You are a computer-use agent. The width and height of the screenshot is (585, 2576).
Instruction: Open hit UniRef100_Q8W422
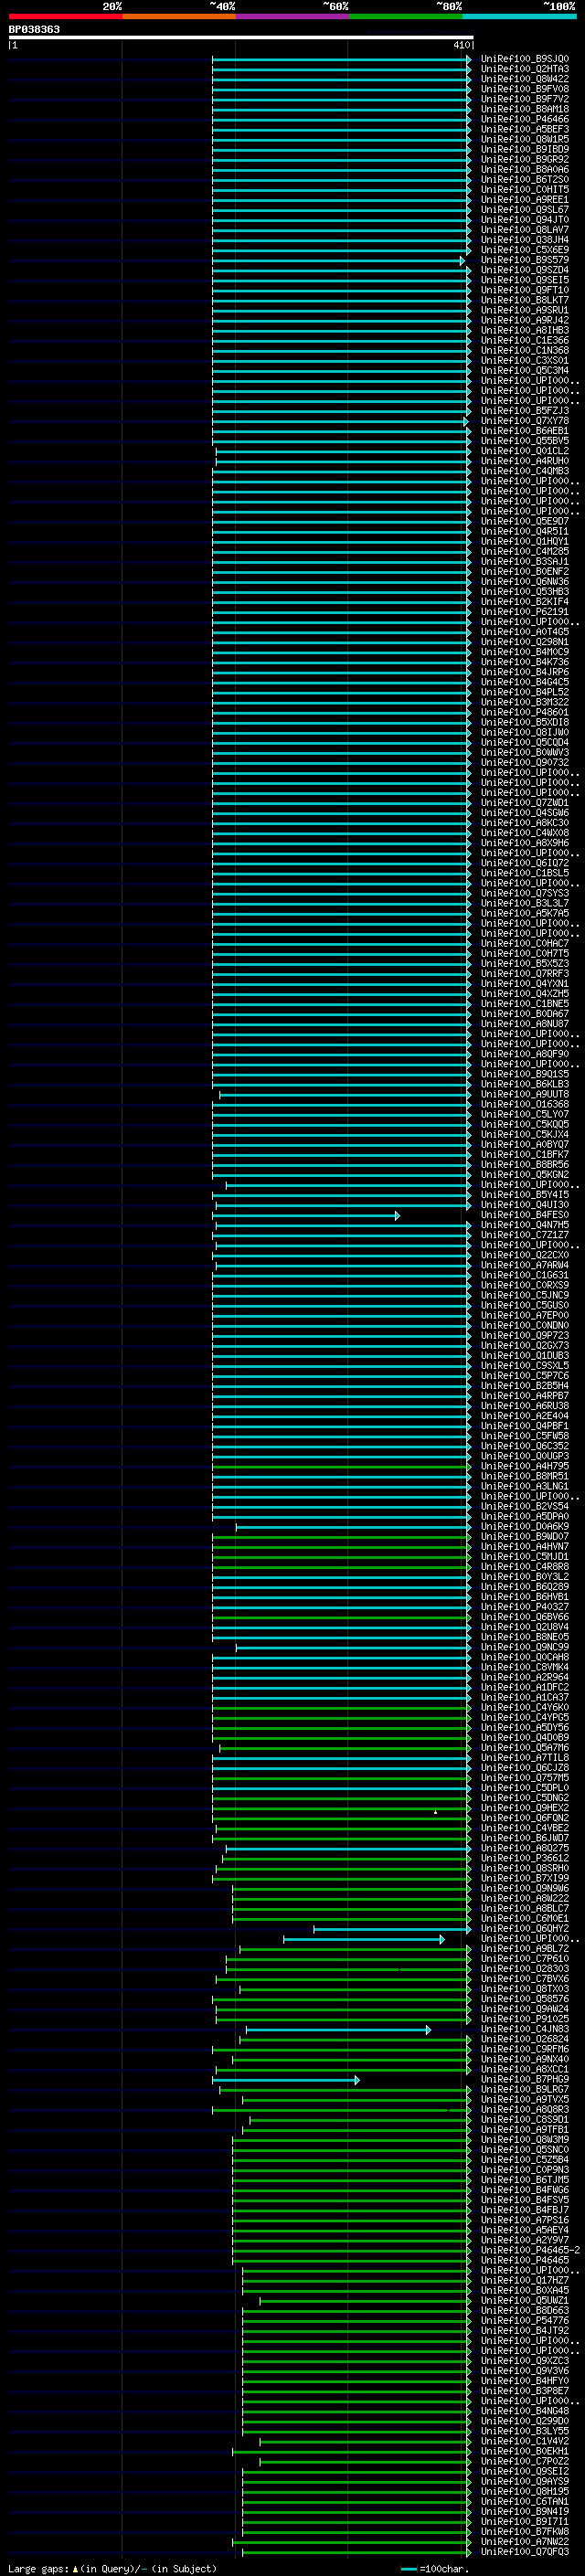525,79
